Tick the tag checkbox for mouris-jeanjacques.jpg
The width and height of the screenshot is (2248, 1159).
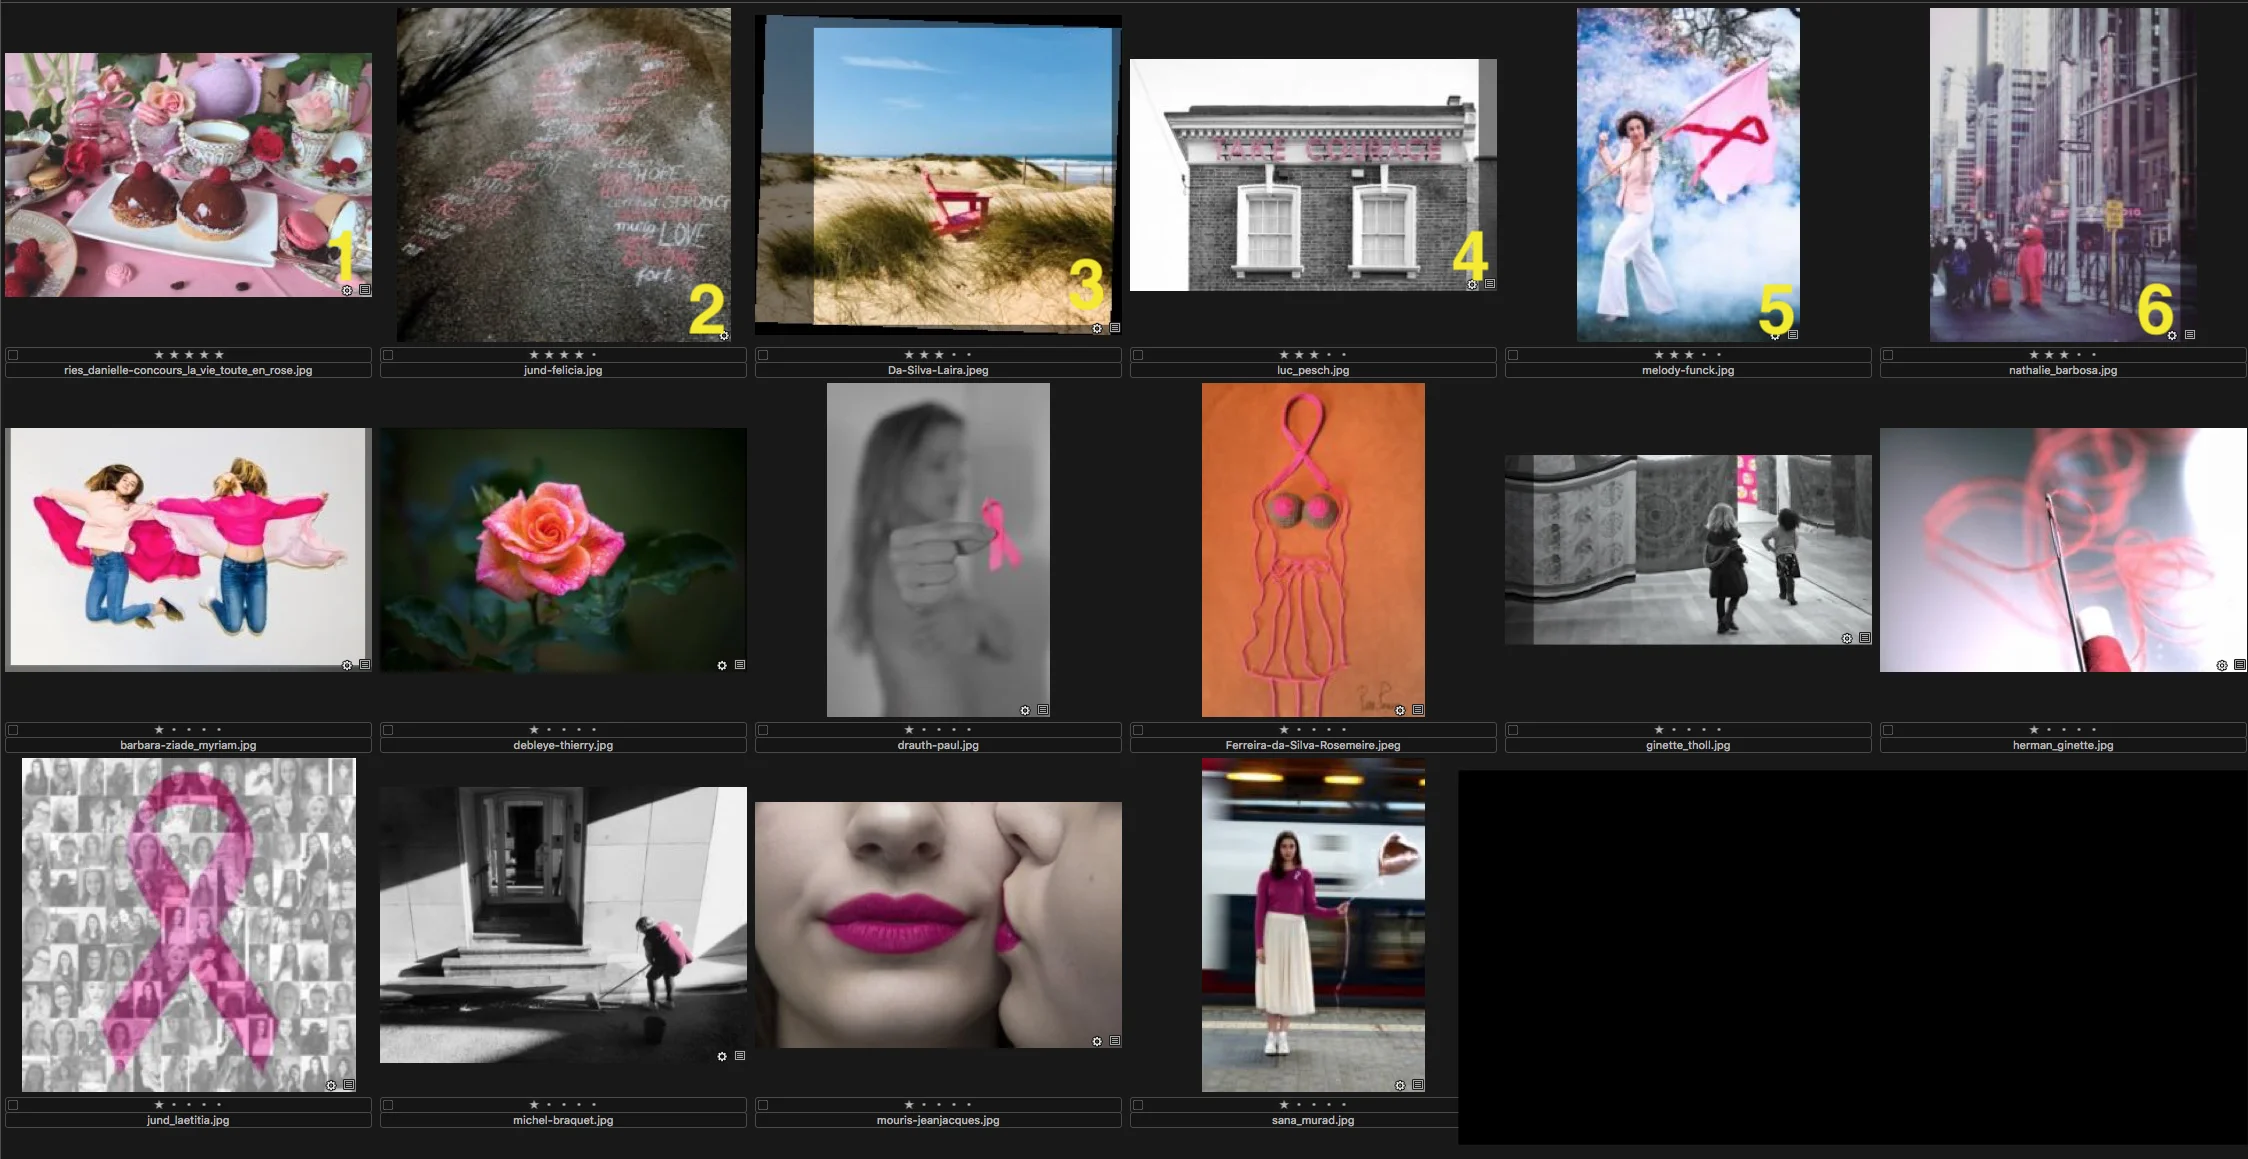pos(763,1105)
